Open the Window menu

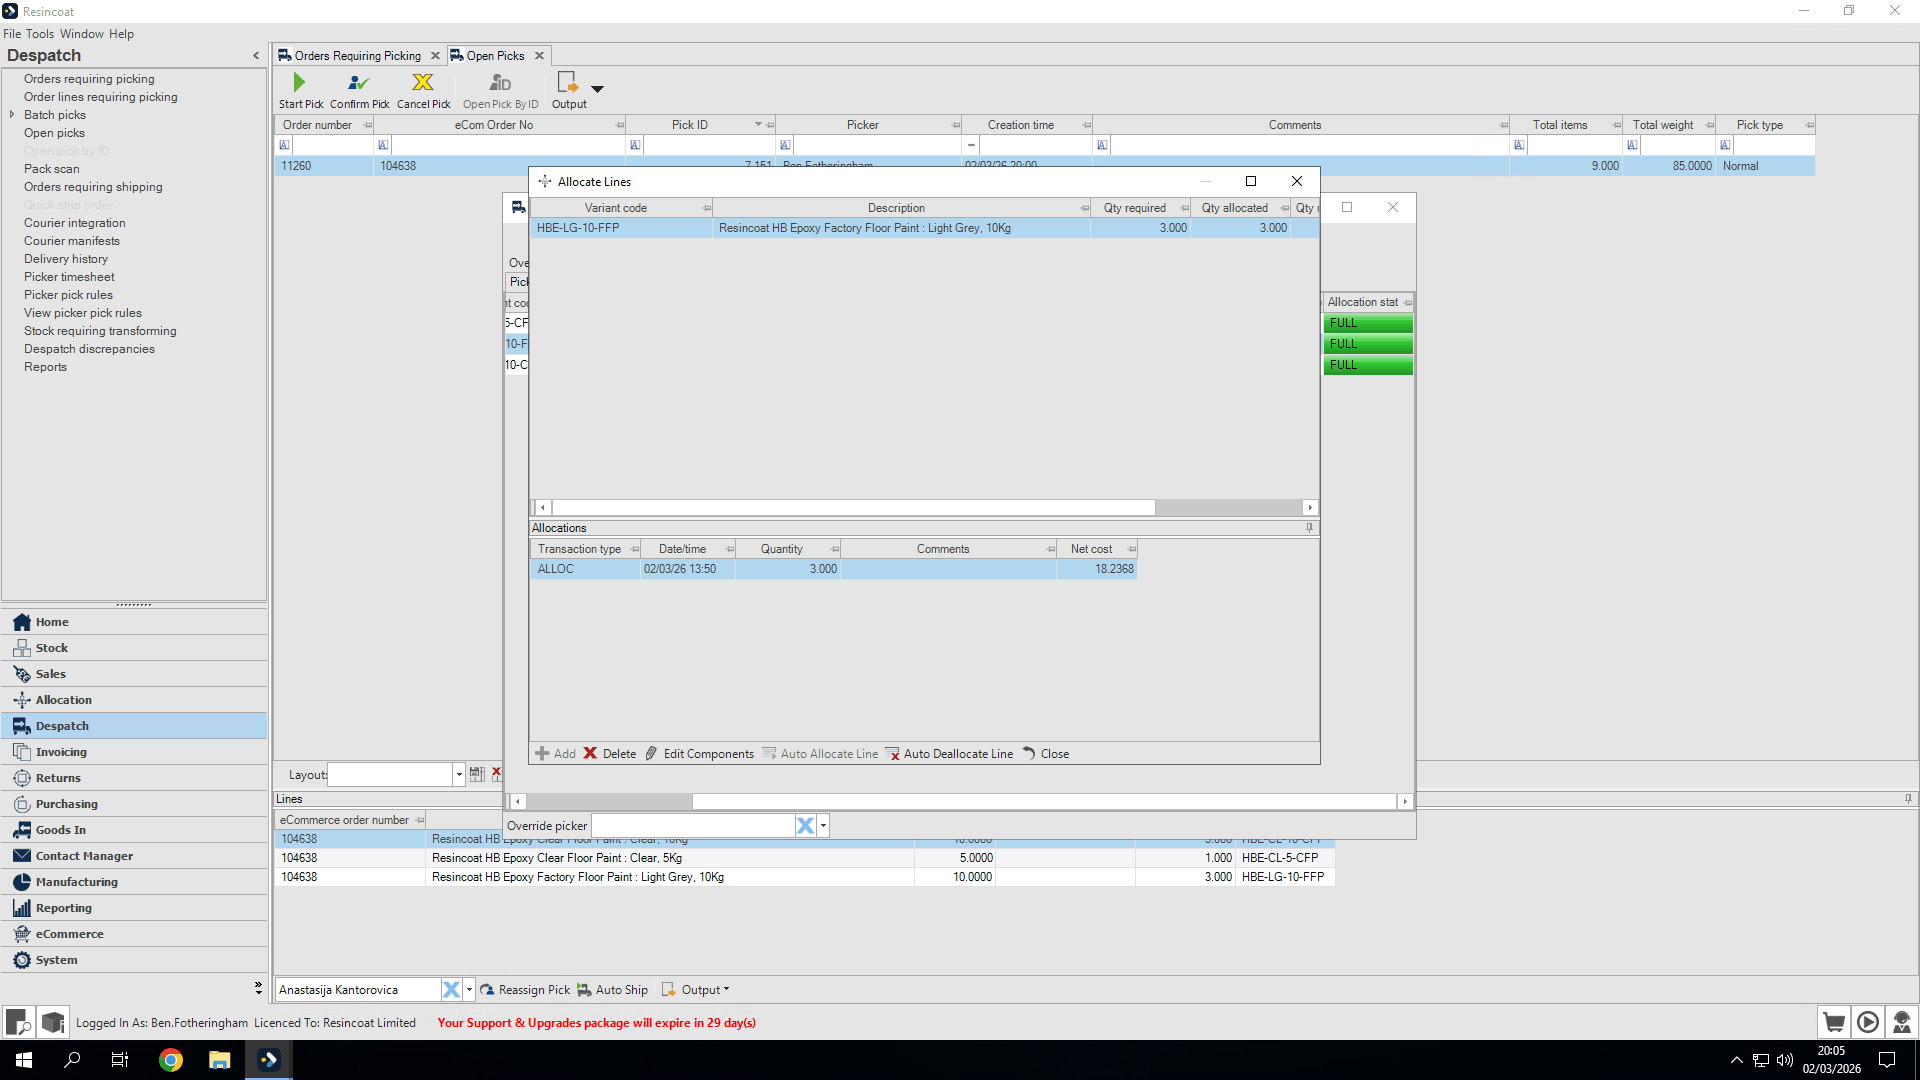(82, 34)
